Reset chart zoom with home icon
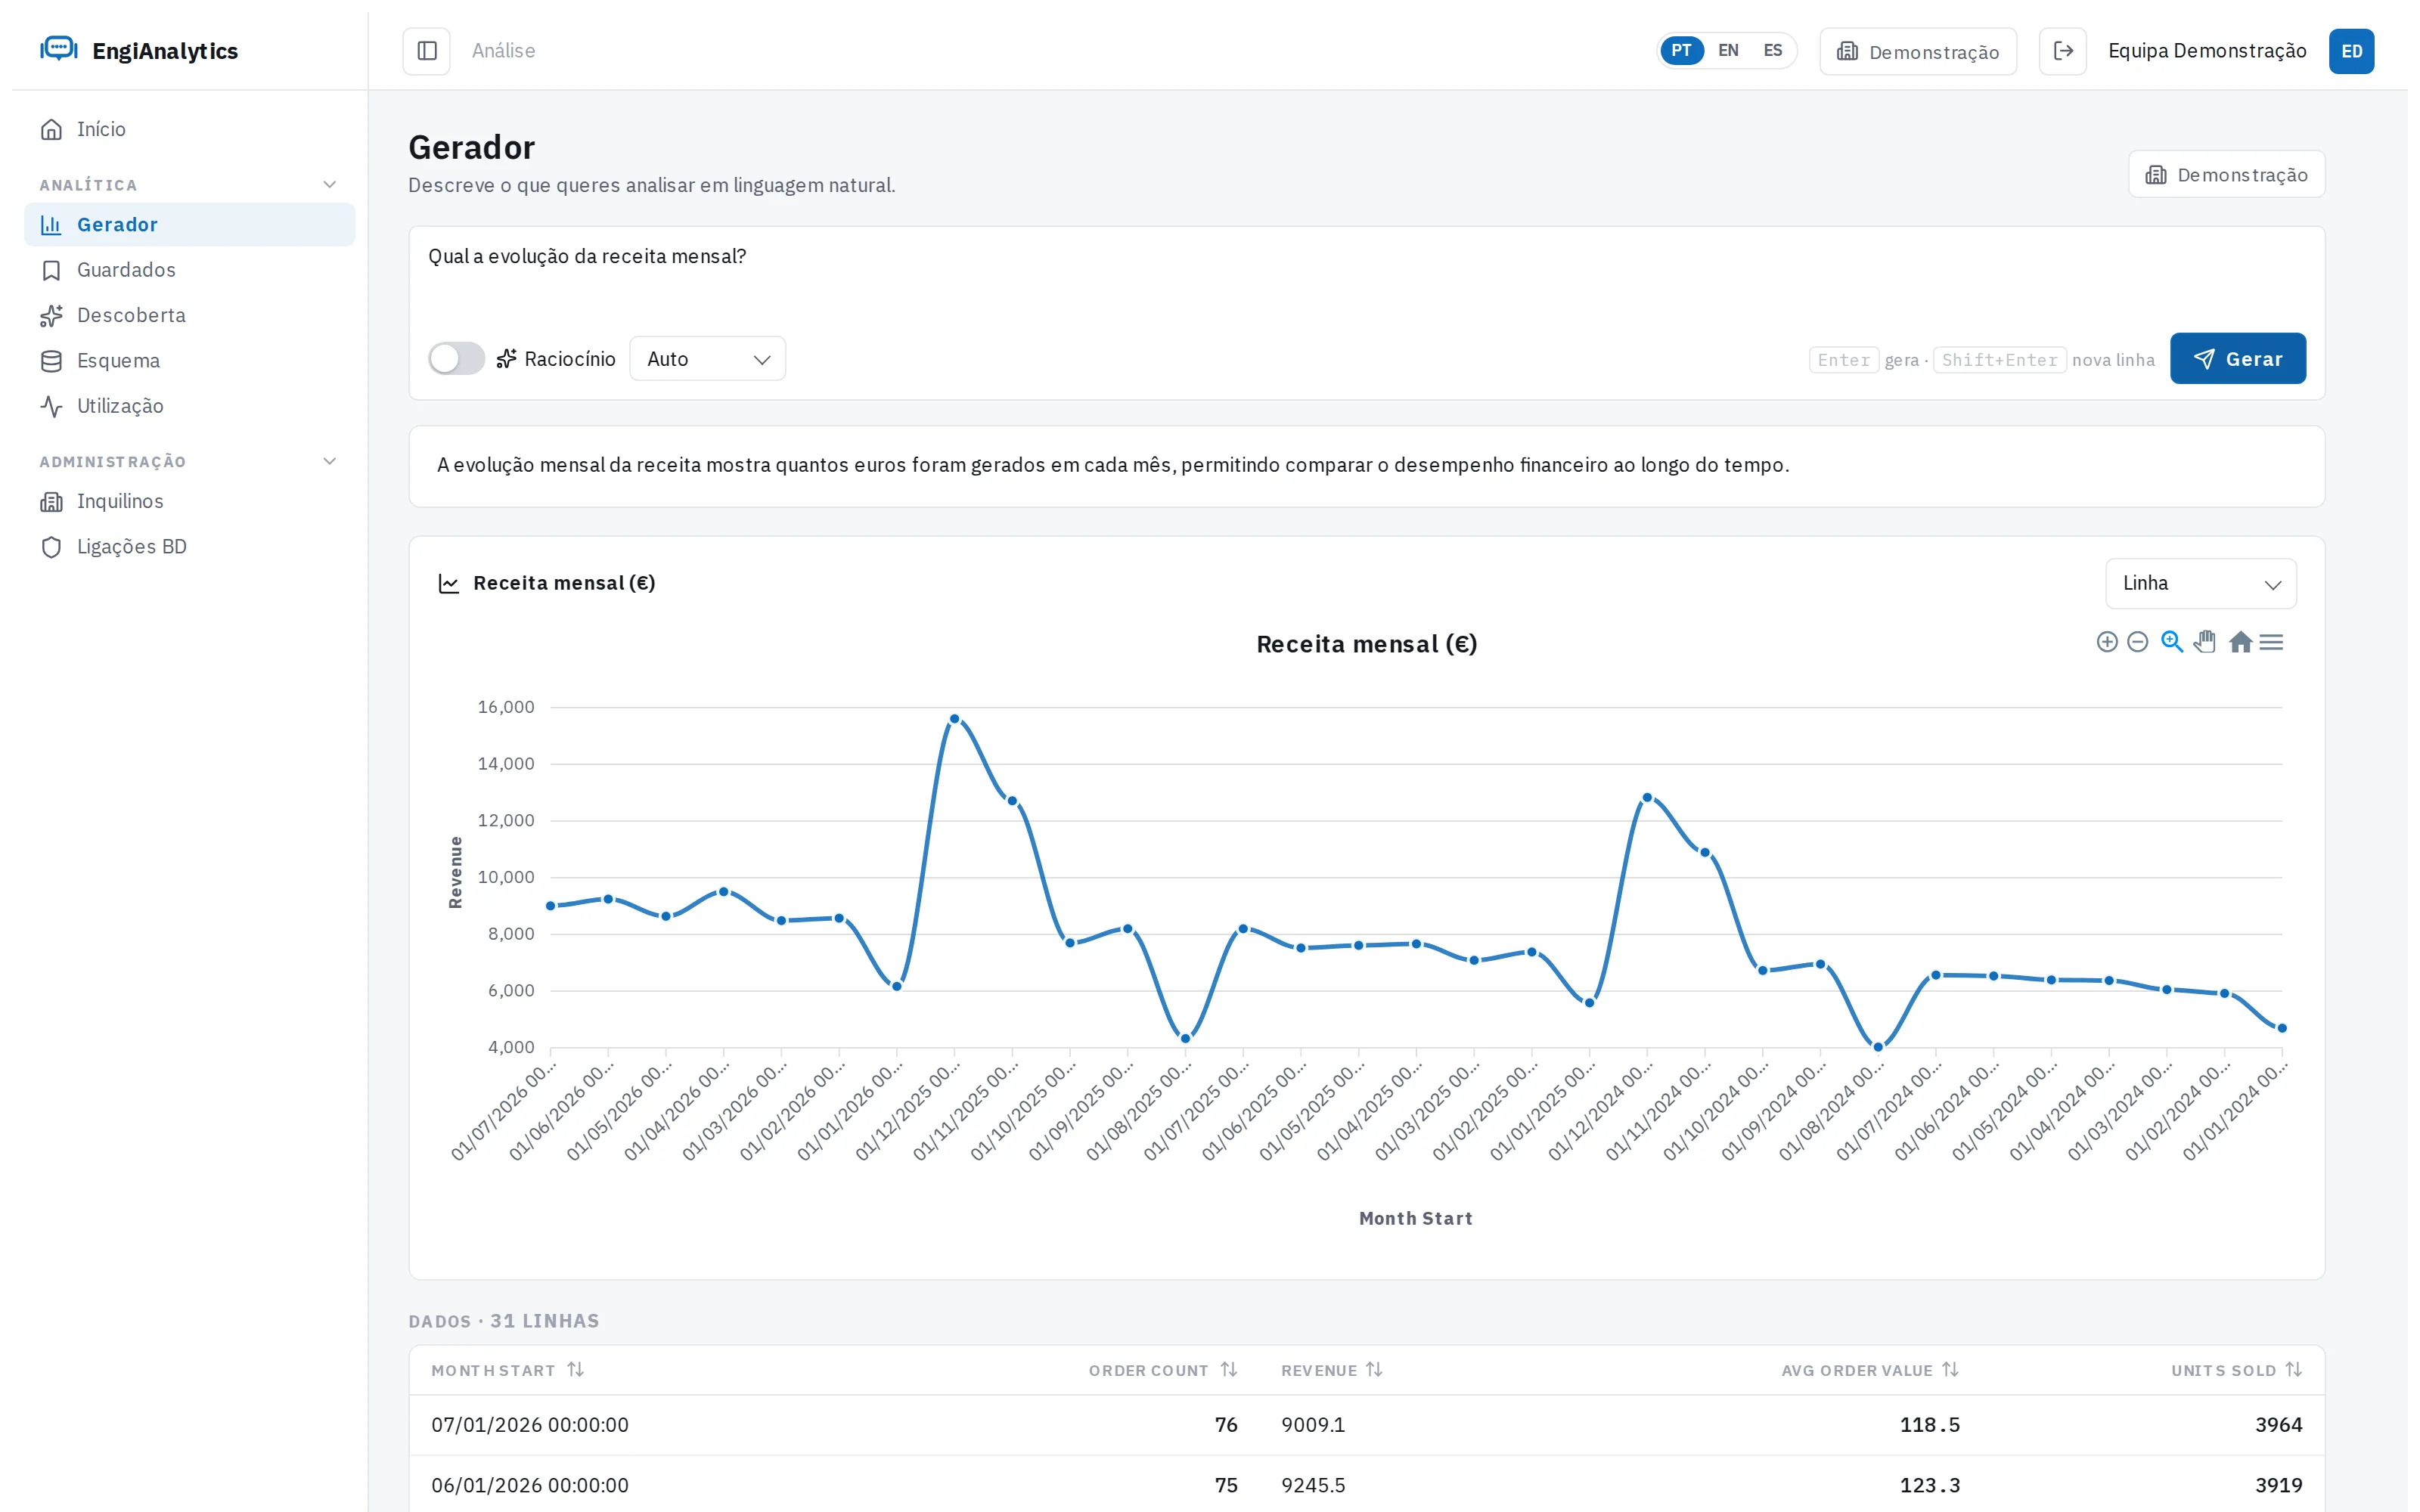 click(2240, 642)
